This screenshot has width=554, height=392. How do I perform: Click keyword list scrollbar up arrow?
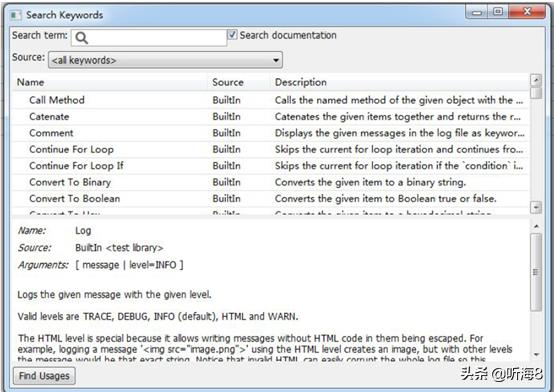tap(536, 80)
